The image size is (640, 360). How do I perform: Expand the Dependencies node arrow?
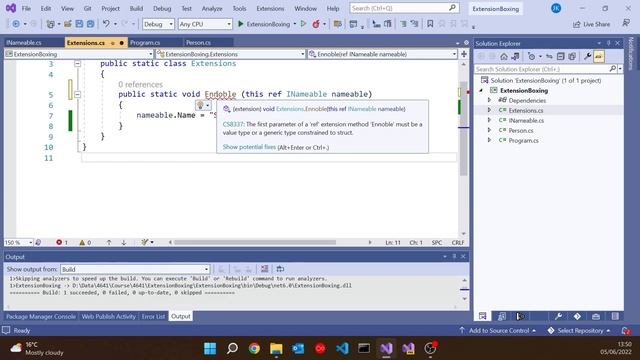[x=489, y=100]
